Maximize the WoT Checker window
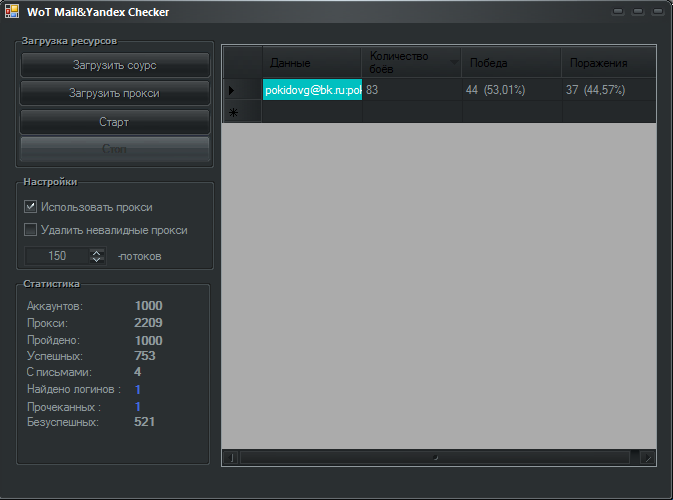The image size is (673, 500). click(638, 12)
